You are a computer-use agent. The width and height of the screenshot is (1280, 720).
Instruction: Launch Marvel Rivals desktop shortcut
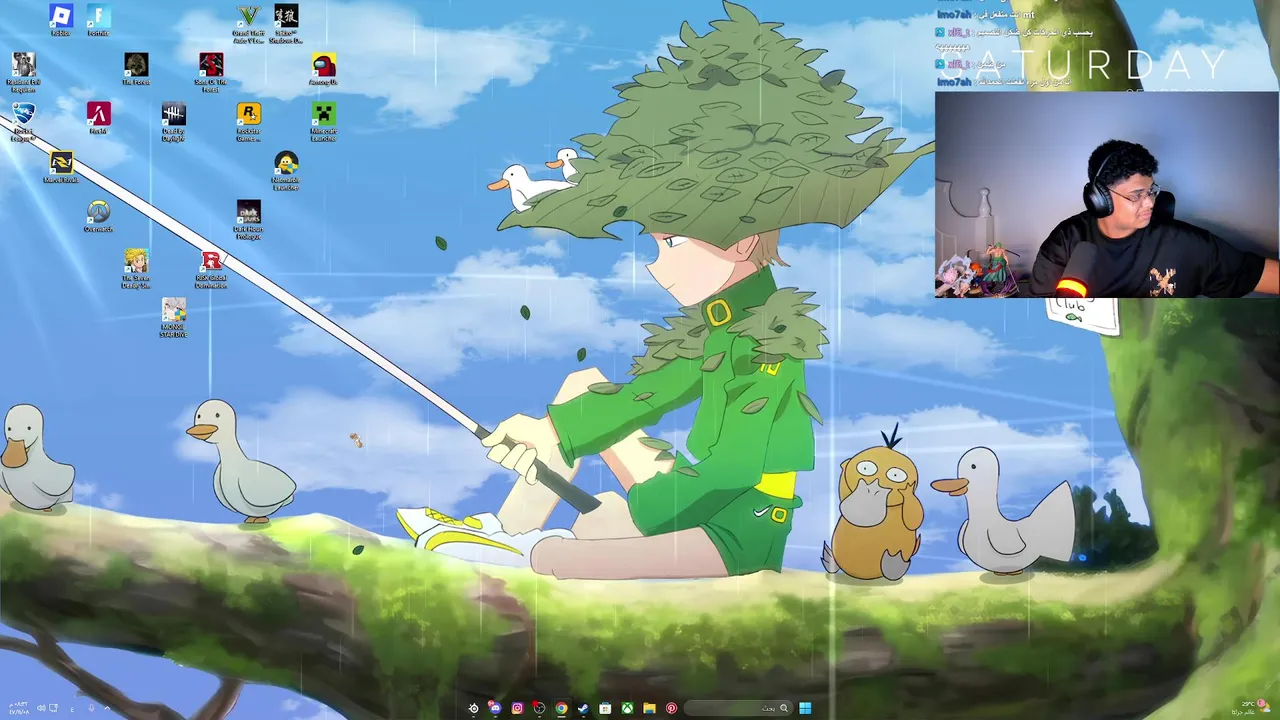click(x=61, y=167)
